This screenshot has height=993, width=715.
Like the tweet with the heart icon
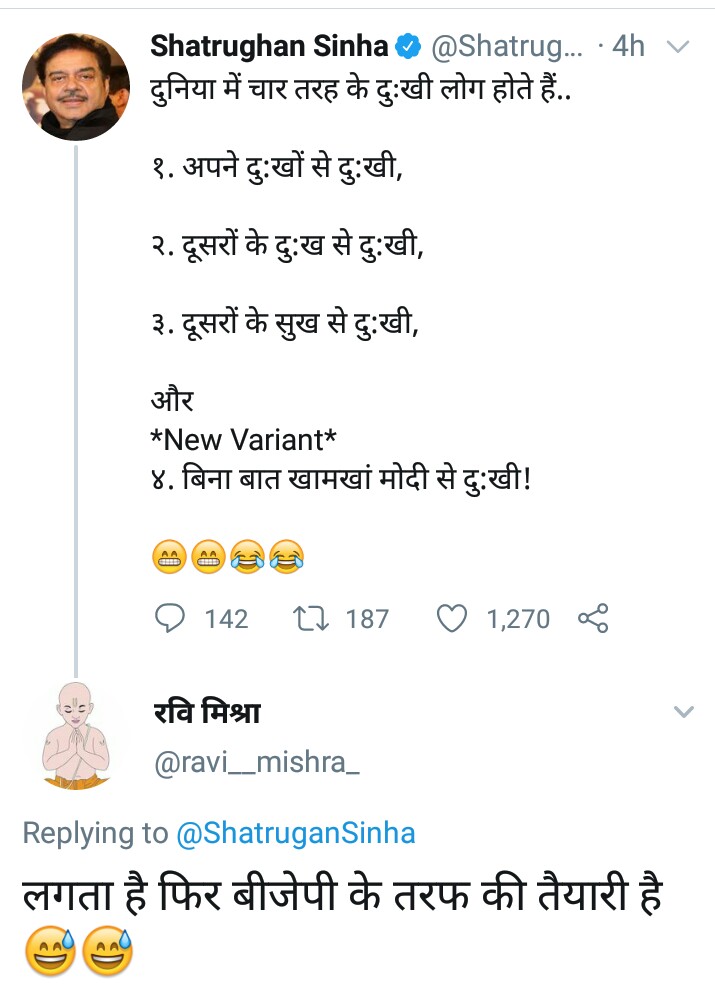click(x=453, y=618)
